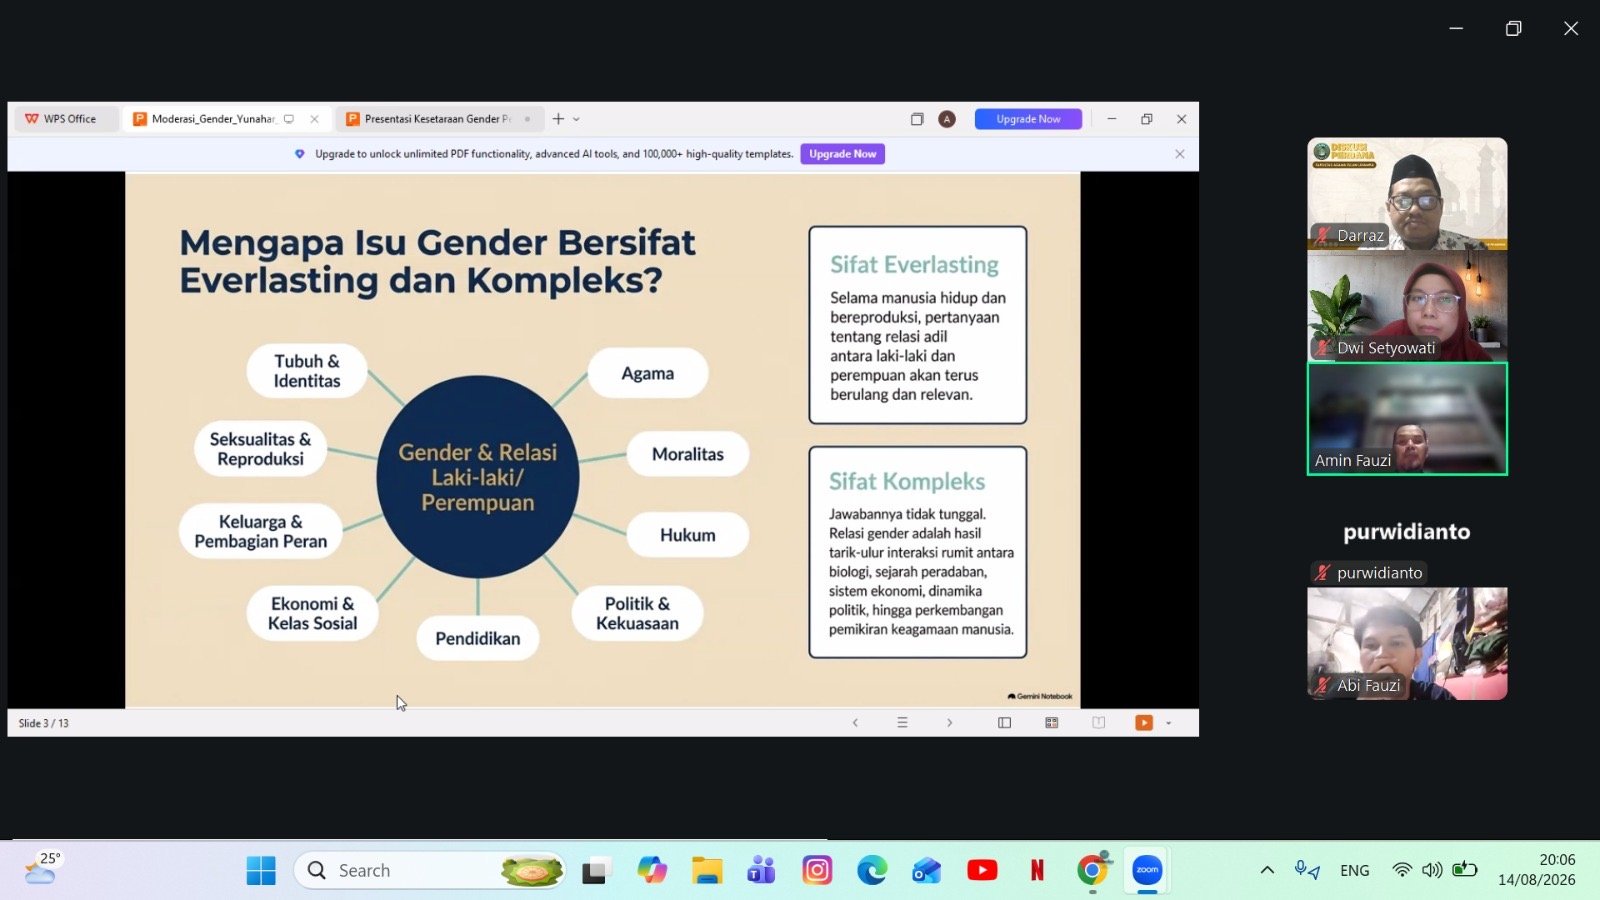The image size is (1600, 900).
Task: Click the WPS window layout icon
Action: click(917, 119)
